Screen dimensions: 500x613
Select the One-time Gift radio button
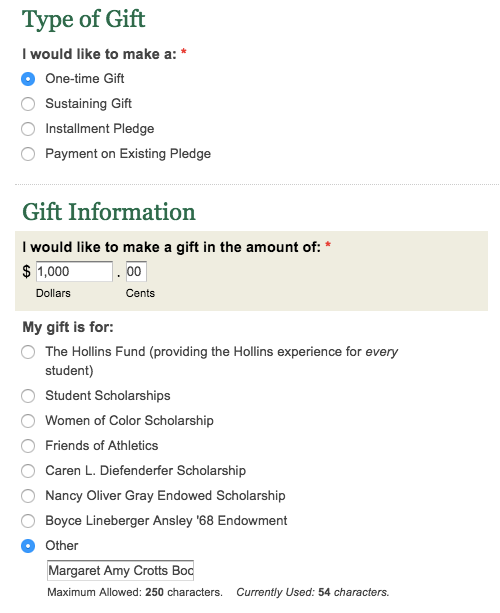pyautogui.click(x=28, y=79)
